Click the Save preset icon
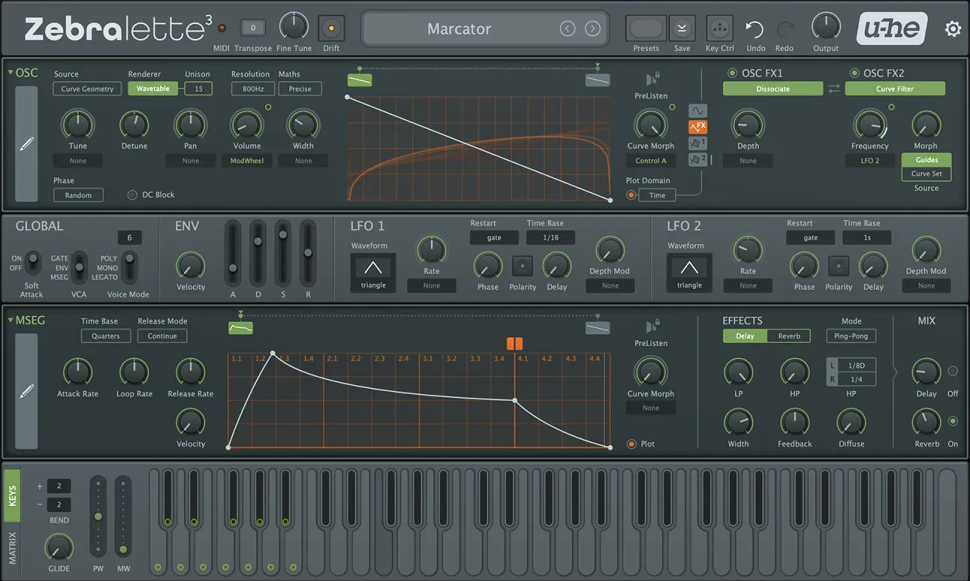The height and width of the screenshot is (581, 970). coord(682,28)
